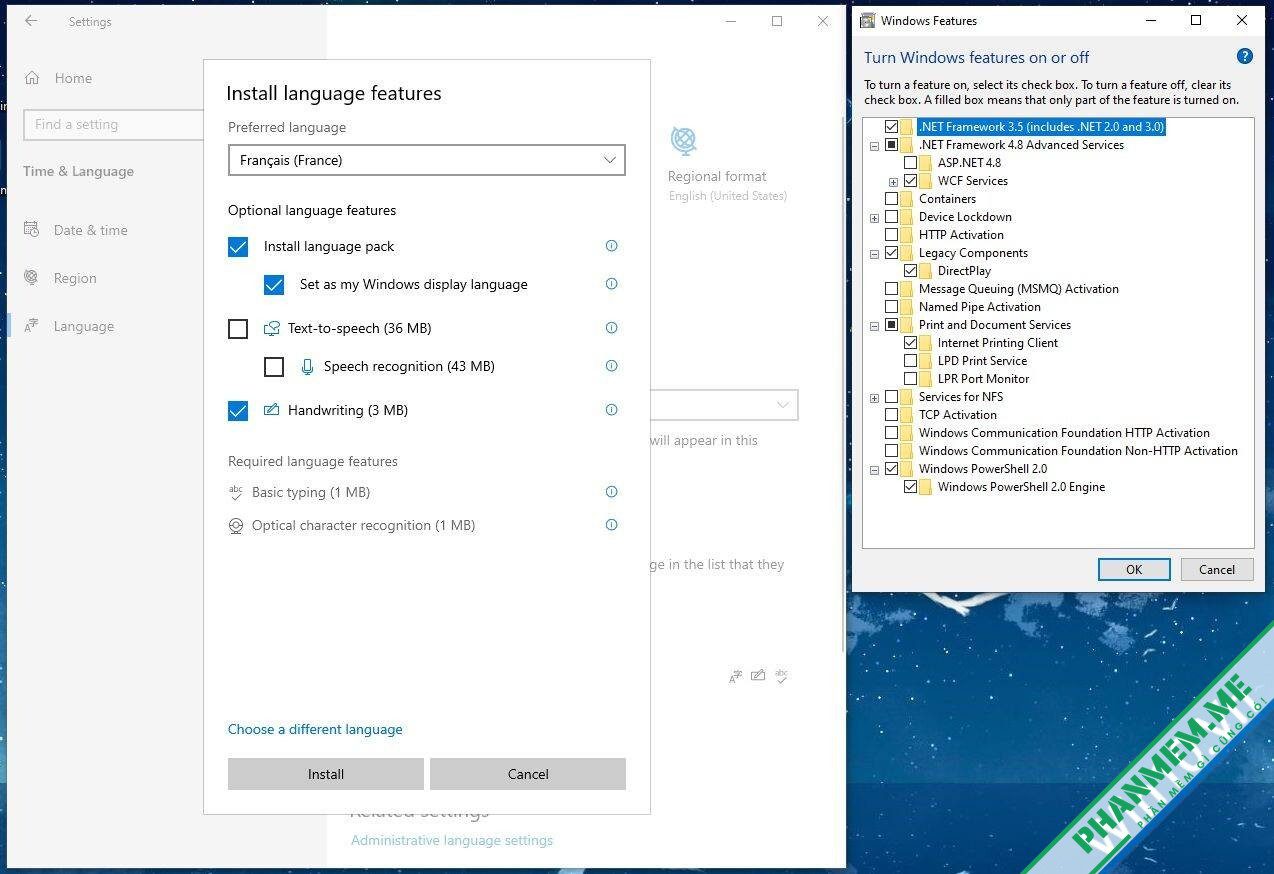Collapse Print and Document Services

click(874, 326)
